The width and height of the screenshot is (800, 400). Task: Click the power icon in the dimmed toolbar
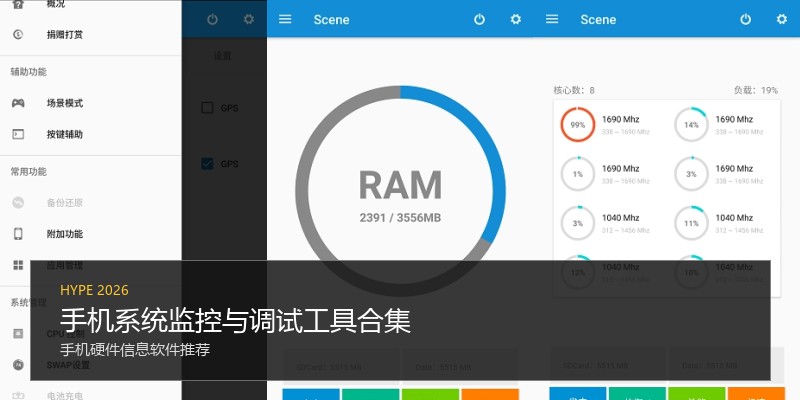click(212, 19)
